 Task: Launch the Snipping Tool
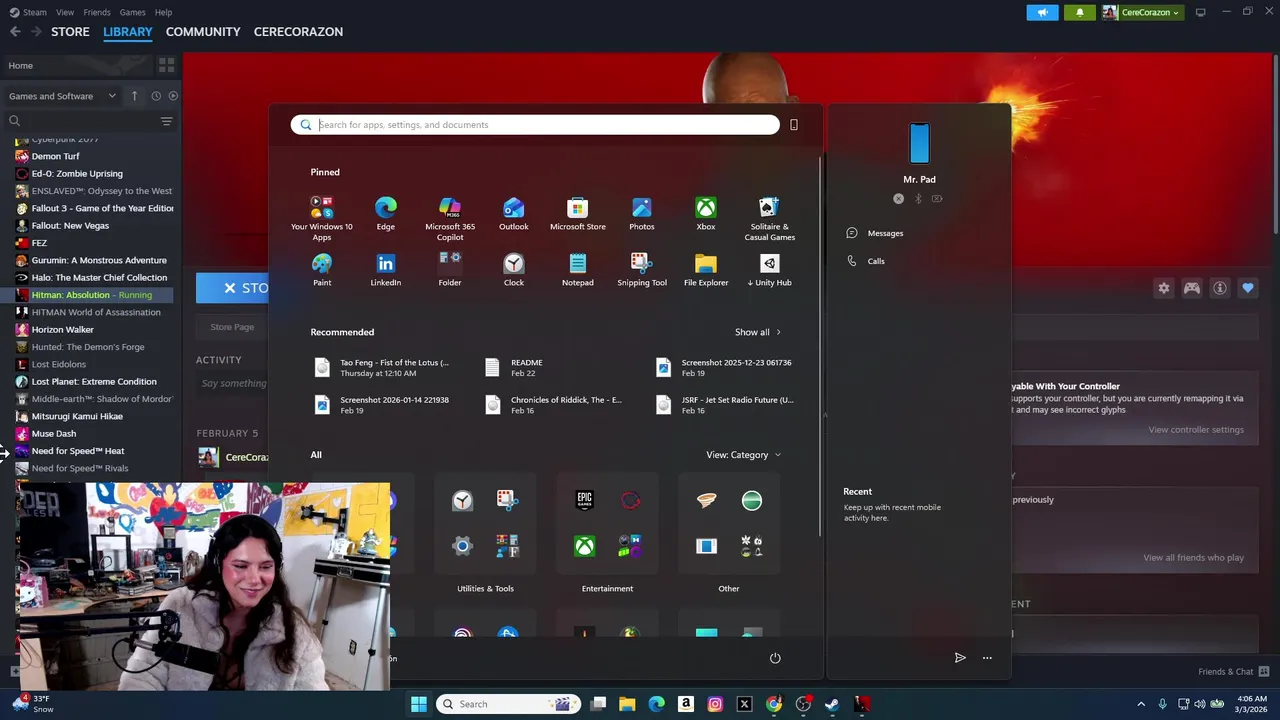(642, 270)
